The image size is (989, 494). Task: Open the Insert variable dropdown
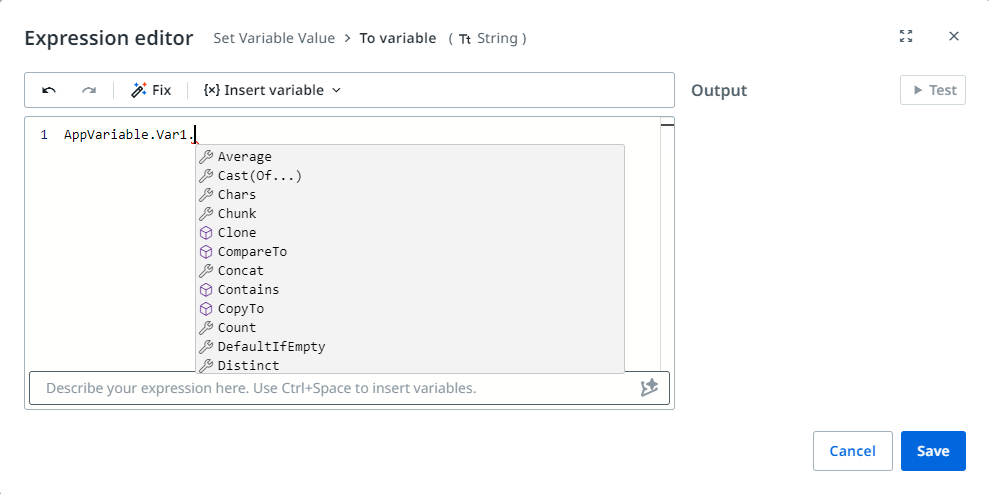(x=272, y=90)
